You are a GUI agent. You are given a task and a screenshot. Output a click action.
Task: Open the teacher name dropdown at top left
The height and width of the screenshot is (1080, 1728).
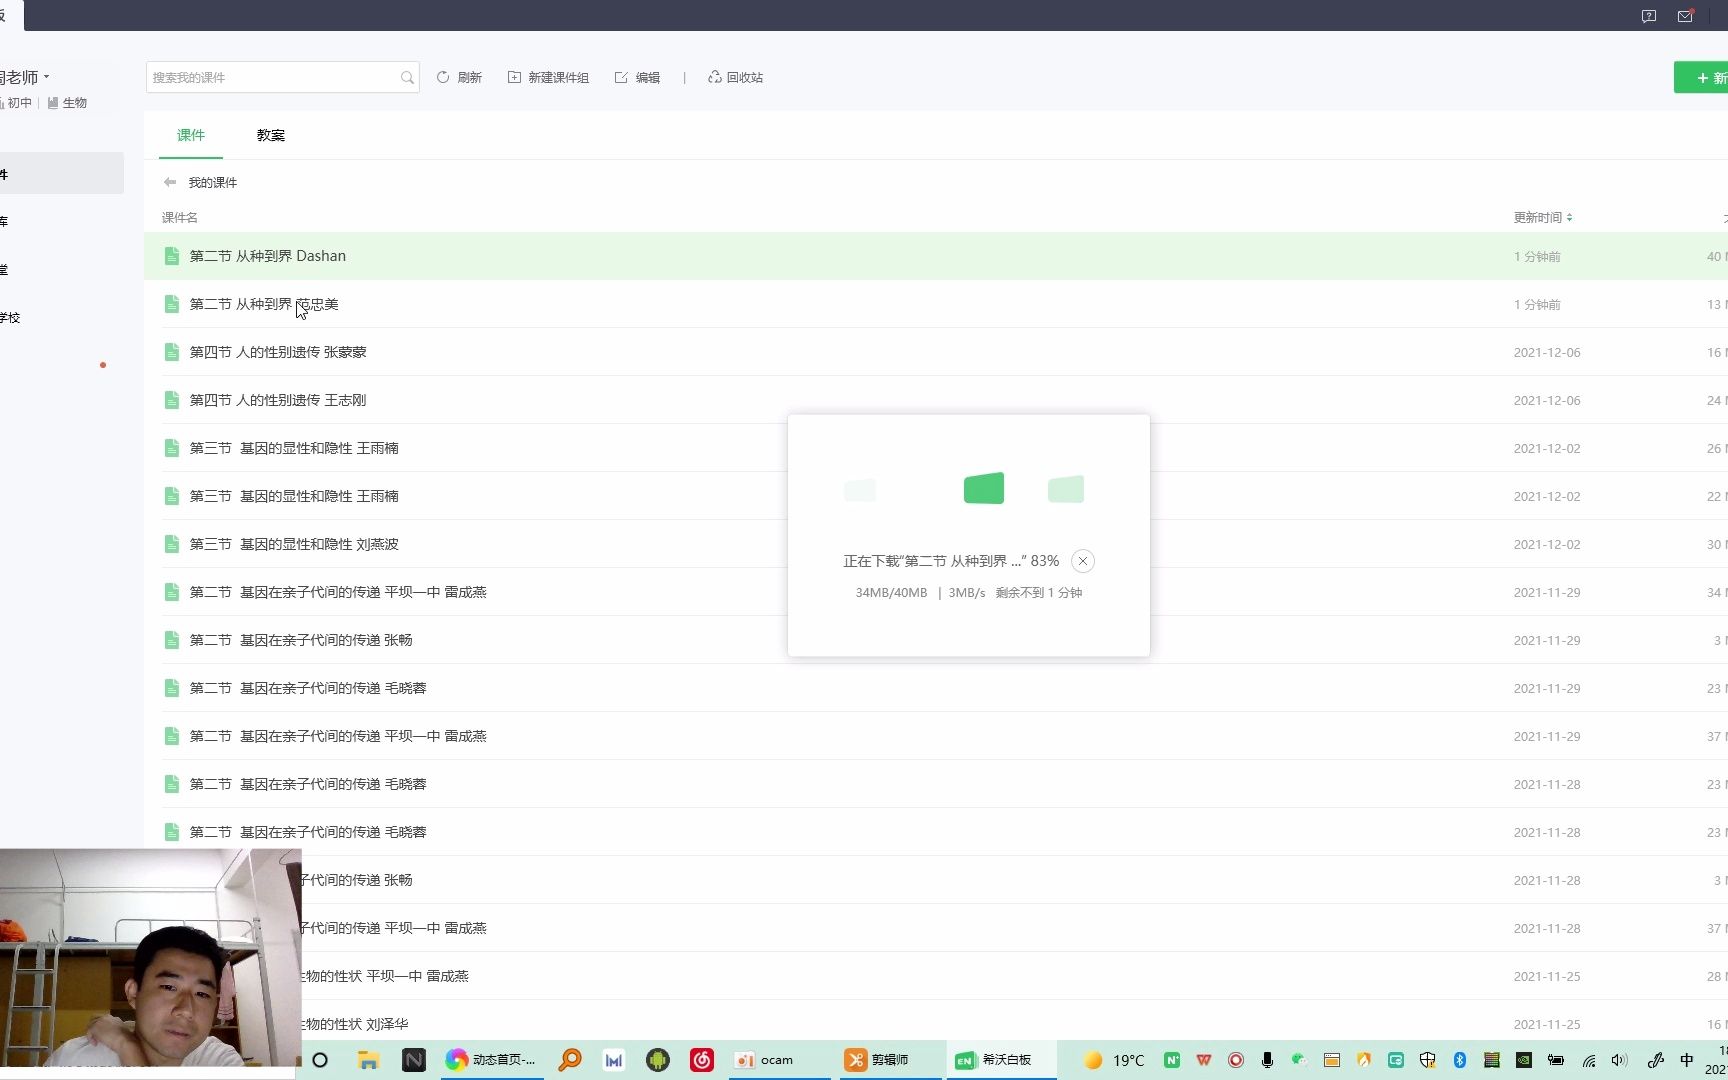(27, 76)
